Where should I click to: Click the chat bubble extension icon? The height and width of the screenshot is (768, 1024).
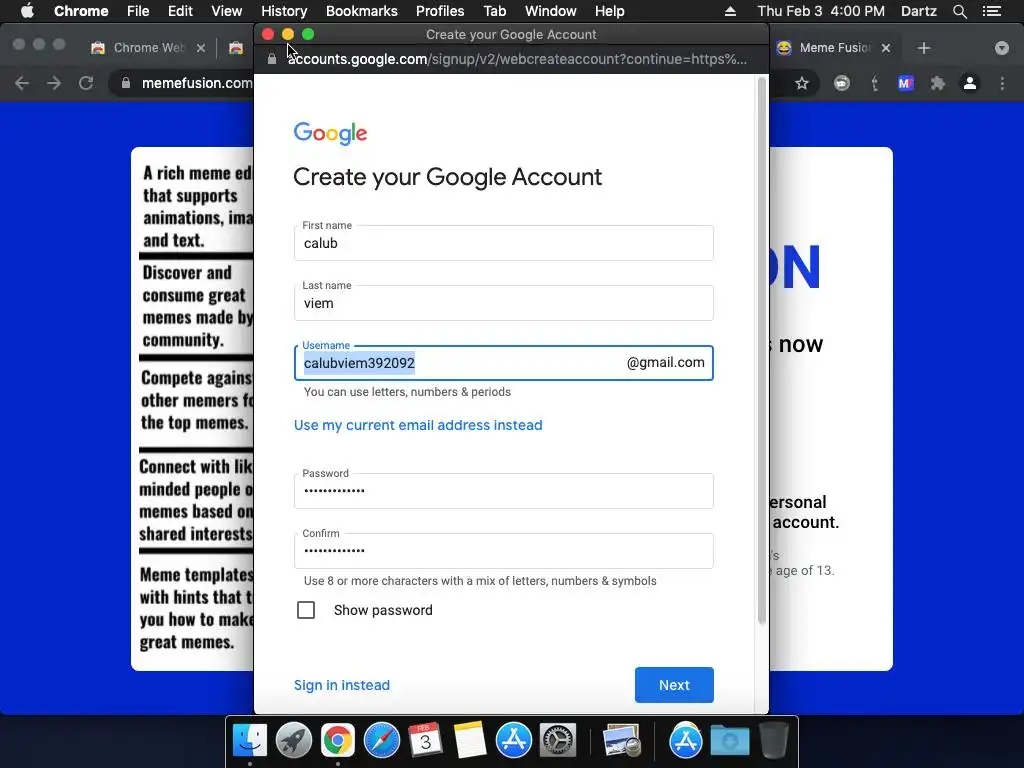pos(842,83)
